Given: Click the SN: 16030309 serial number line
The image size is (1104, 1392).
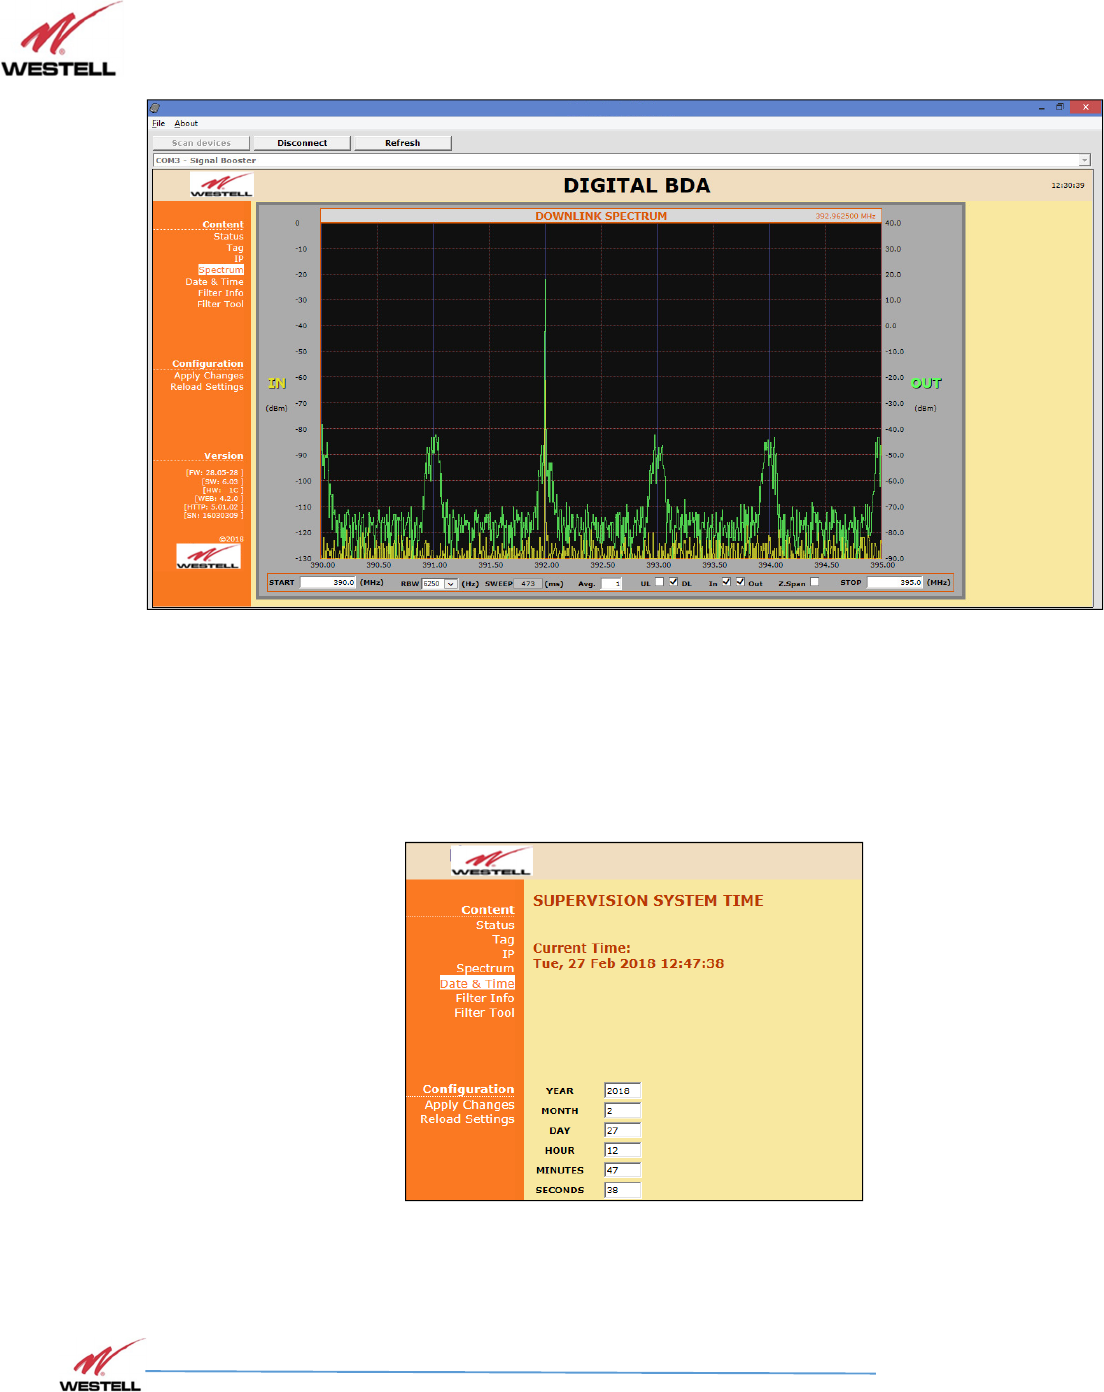Looking at the screenshot, I should [213, 516].
